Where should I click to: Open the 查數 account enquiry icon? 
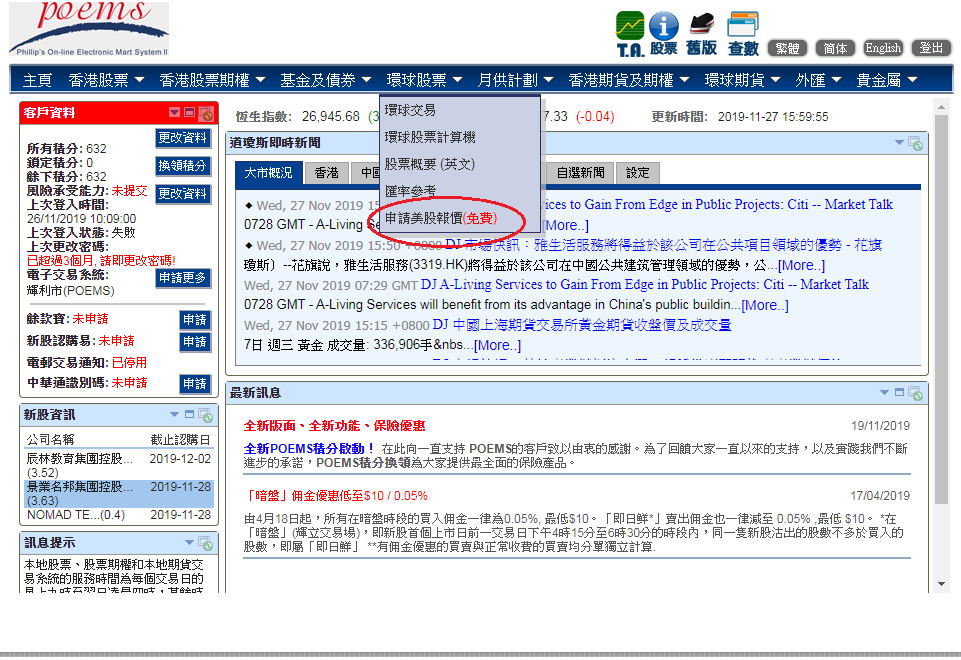tap(743, 33)
